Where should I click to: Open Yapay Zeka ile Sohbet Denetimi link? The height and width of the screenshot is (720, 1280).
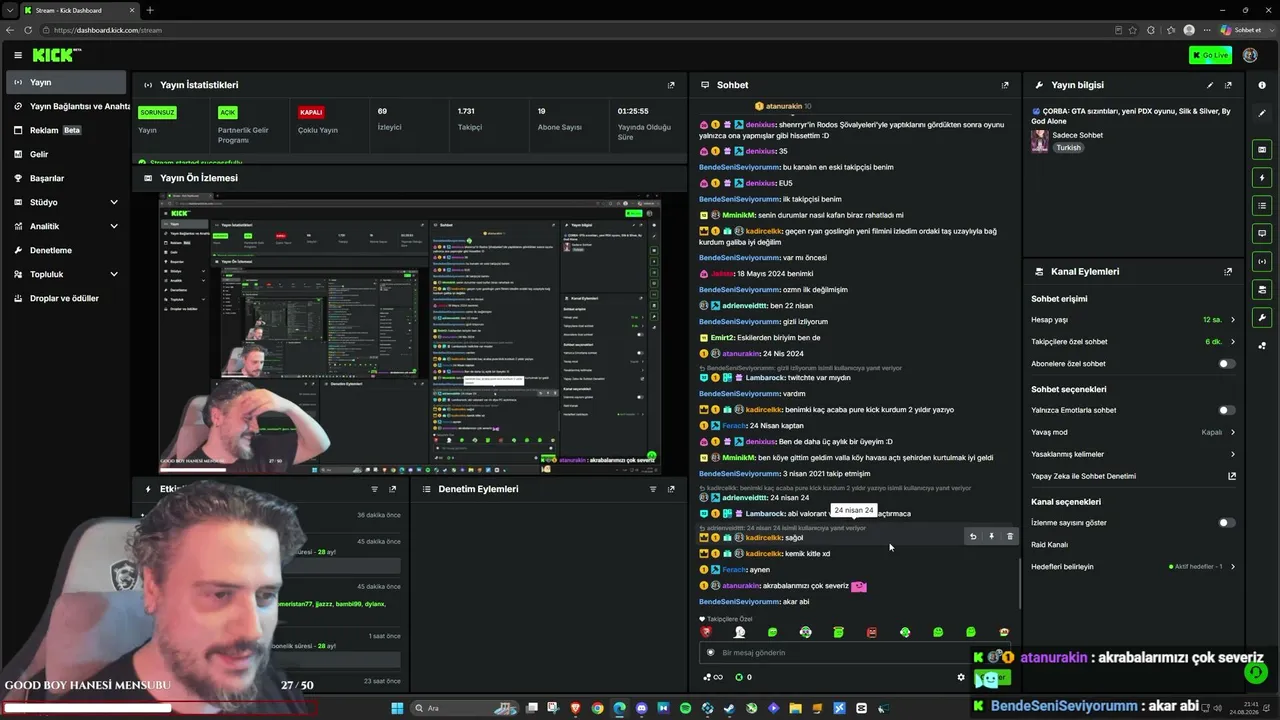coord(1232,476)
